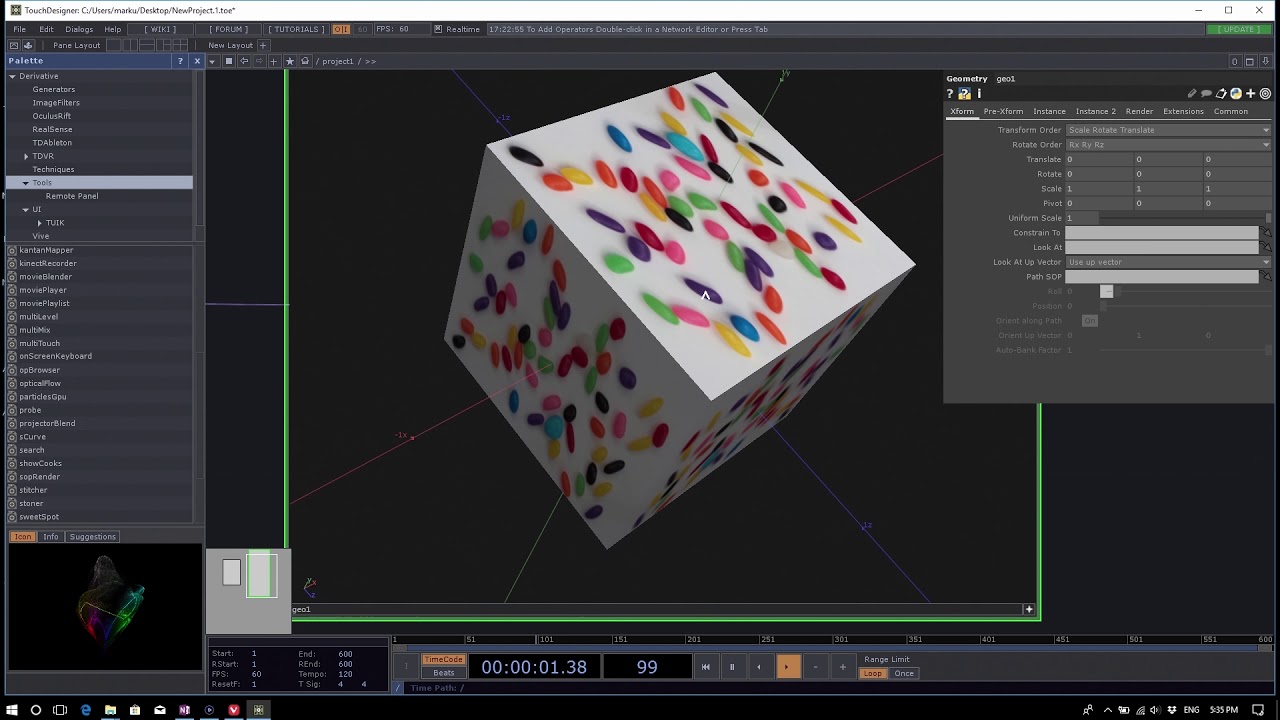This screenshot has height=720, width=1280.
Task: Open the path bar dropdown arrow
Action: pyautogui.click(x=211, y=61)
